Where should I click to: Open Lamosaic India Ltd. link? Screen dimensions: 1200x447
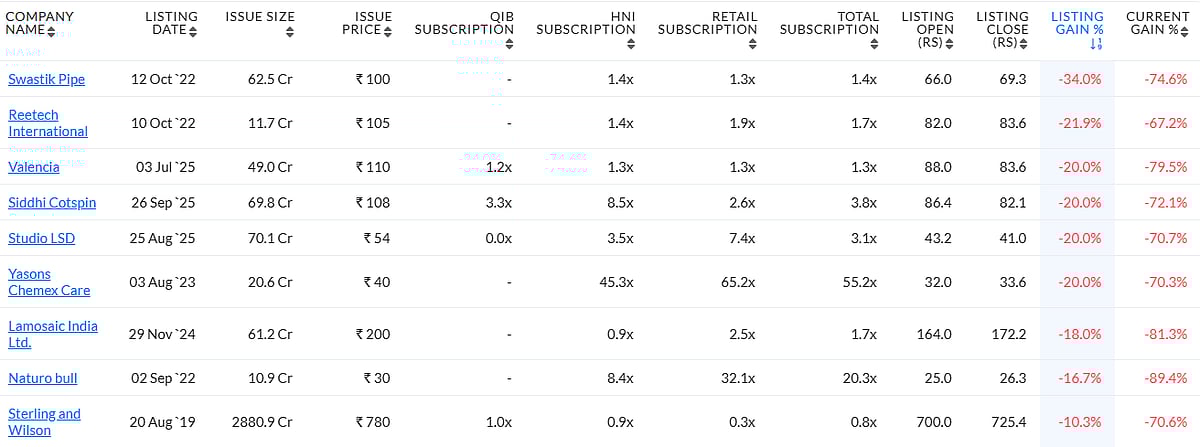53,334
